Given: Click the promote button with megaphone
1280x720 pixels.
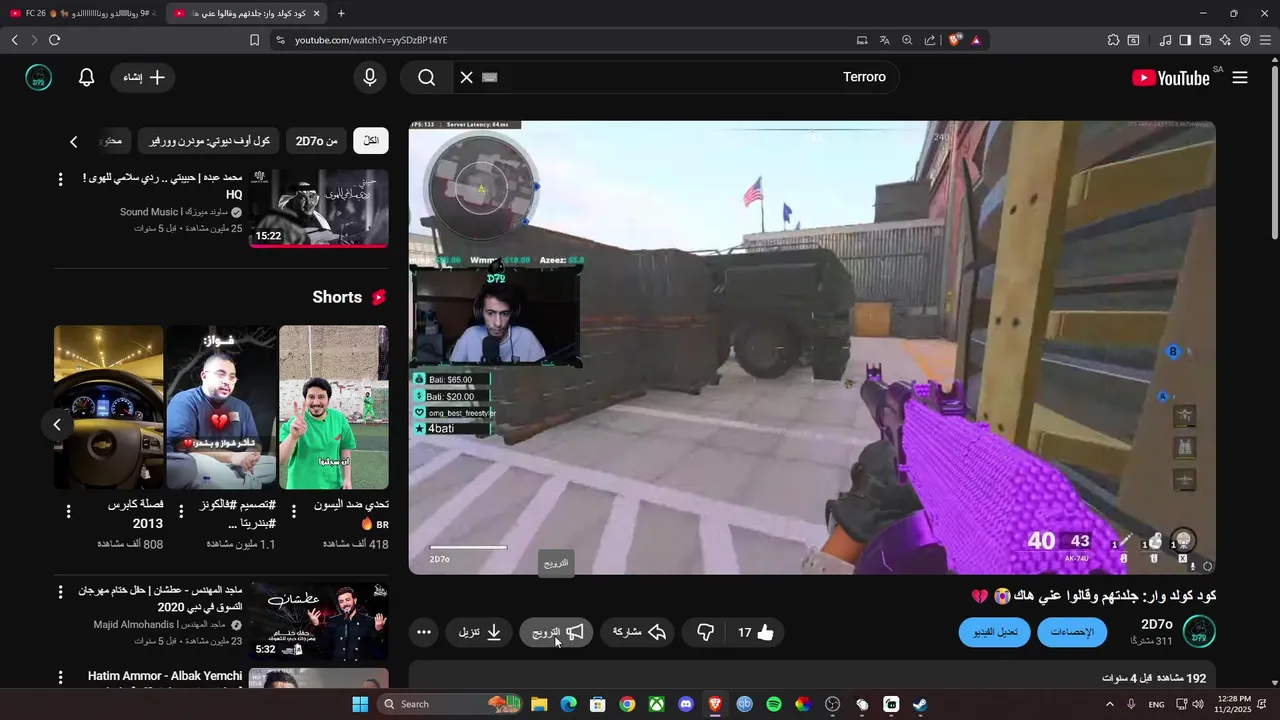Looking at the screenshot, I should (557, 632).
